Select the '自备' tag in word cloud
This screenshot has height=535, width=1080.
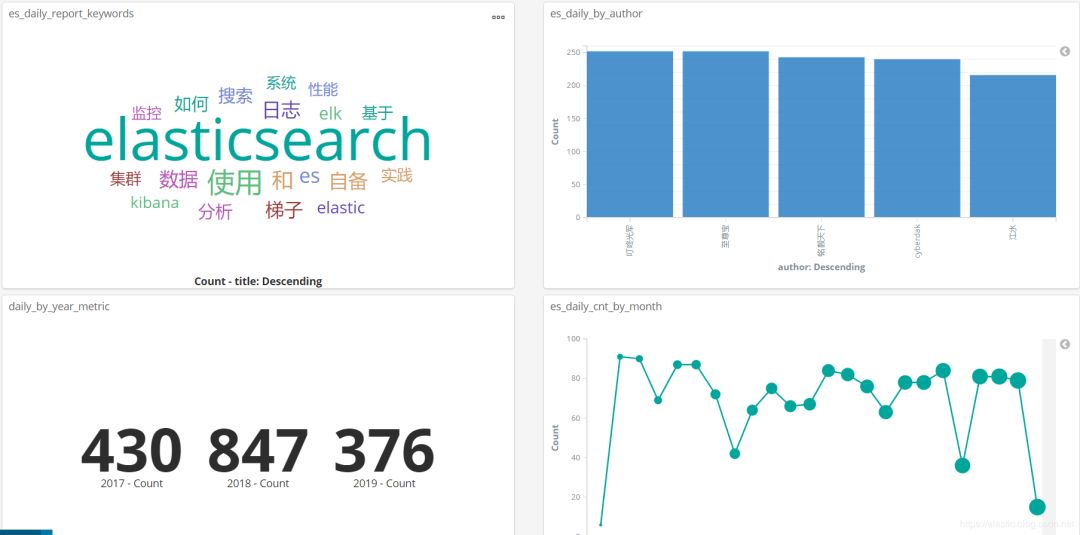pos(349,181)
